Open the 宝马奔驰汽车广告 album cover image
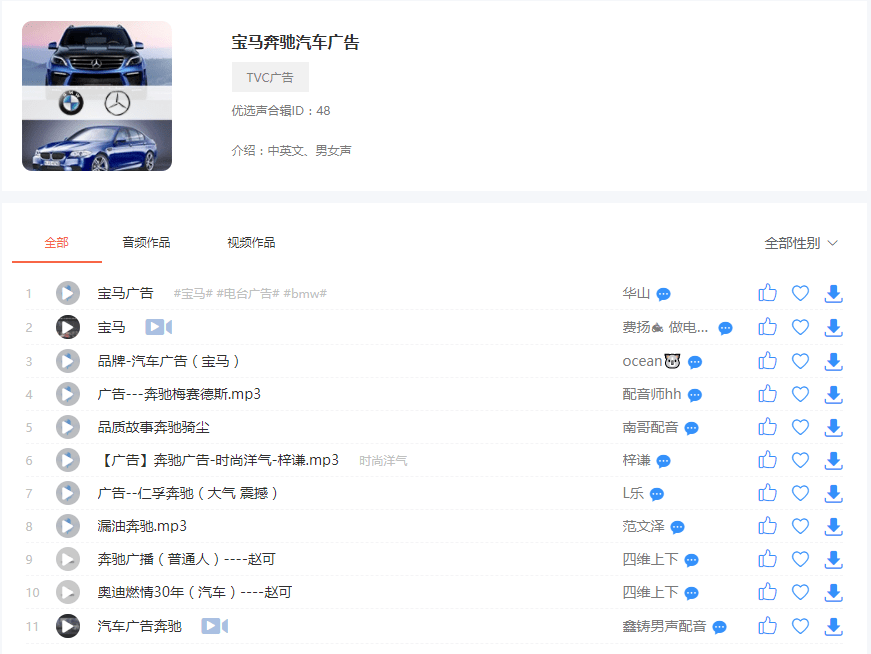The image size is (871, 654). coord(97,96)
